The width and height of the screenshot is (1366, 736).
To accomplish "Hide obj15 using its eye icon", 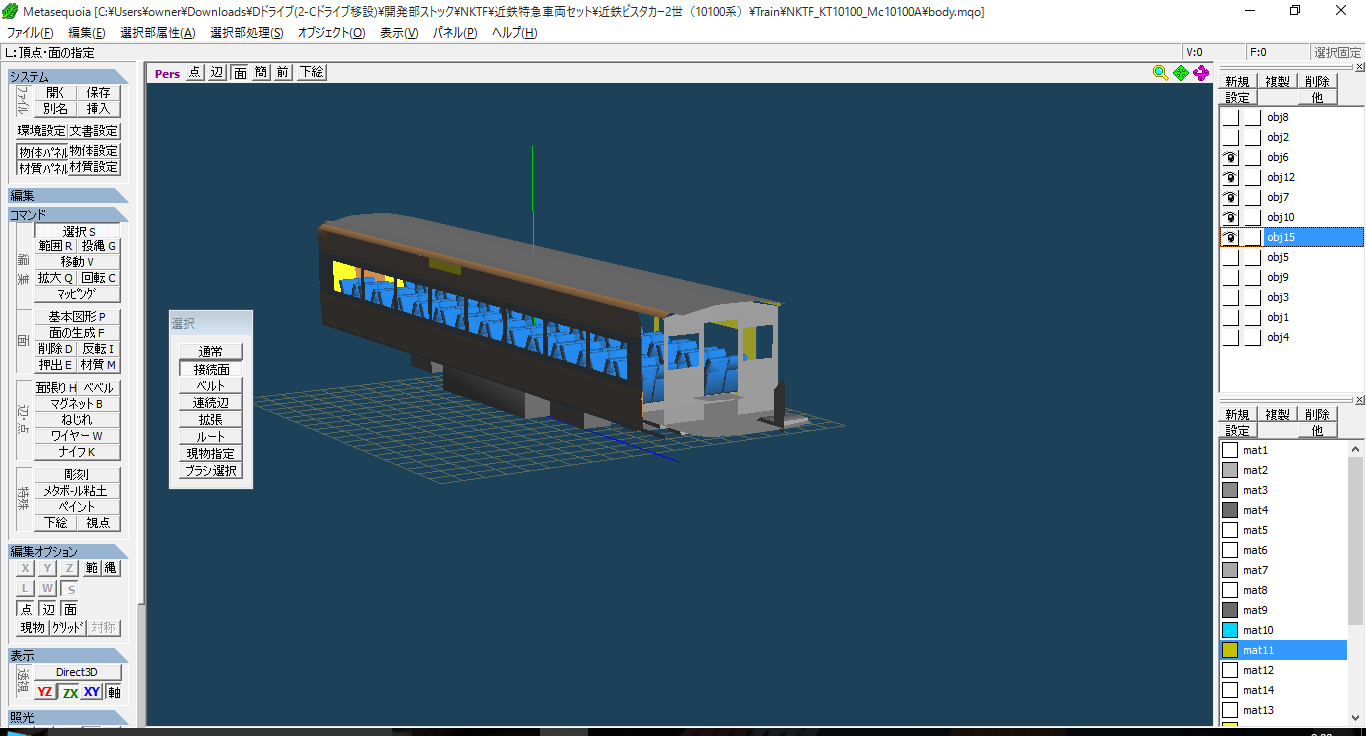I will pyautogui.click(x=1231, y=237).
